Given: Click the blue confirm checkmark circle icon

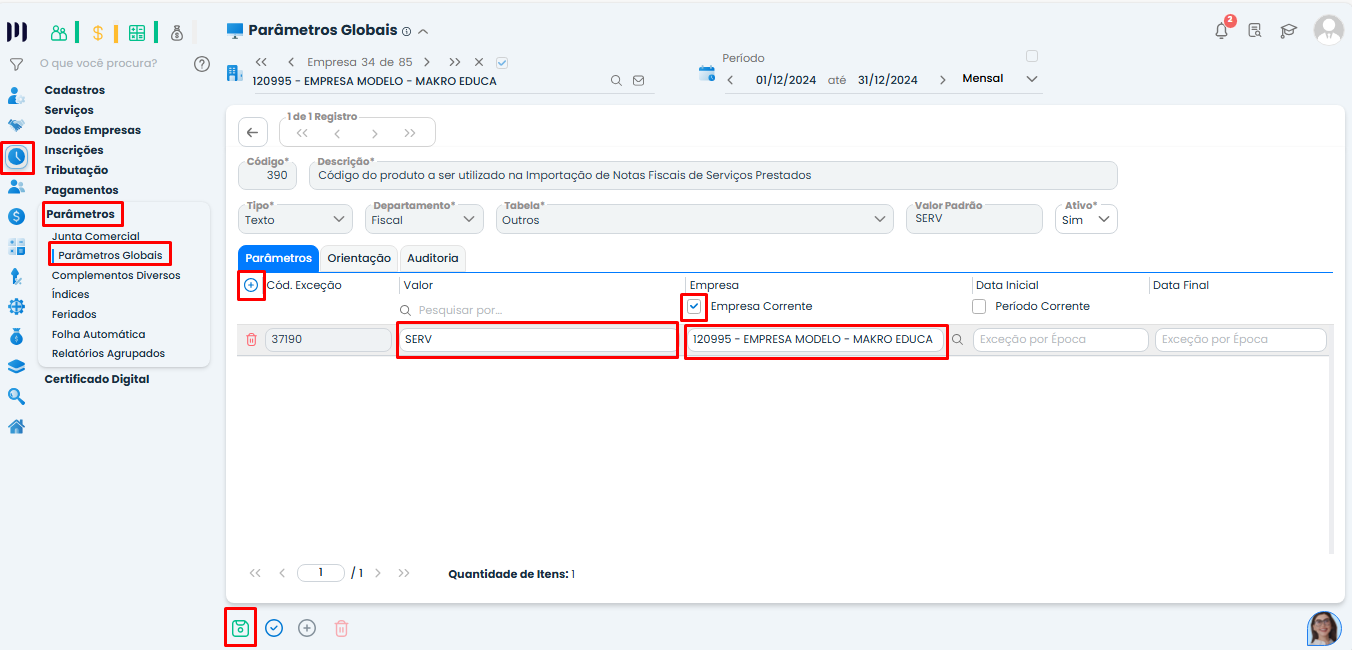Looking at the screenshot, I should [x=274, y=628].
